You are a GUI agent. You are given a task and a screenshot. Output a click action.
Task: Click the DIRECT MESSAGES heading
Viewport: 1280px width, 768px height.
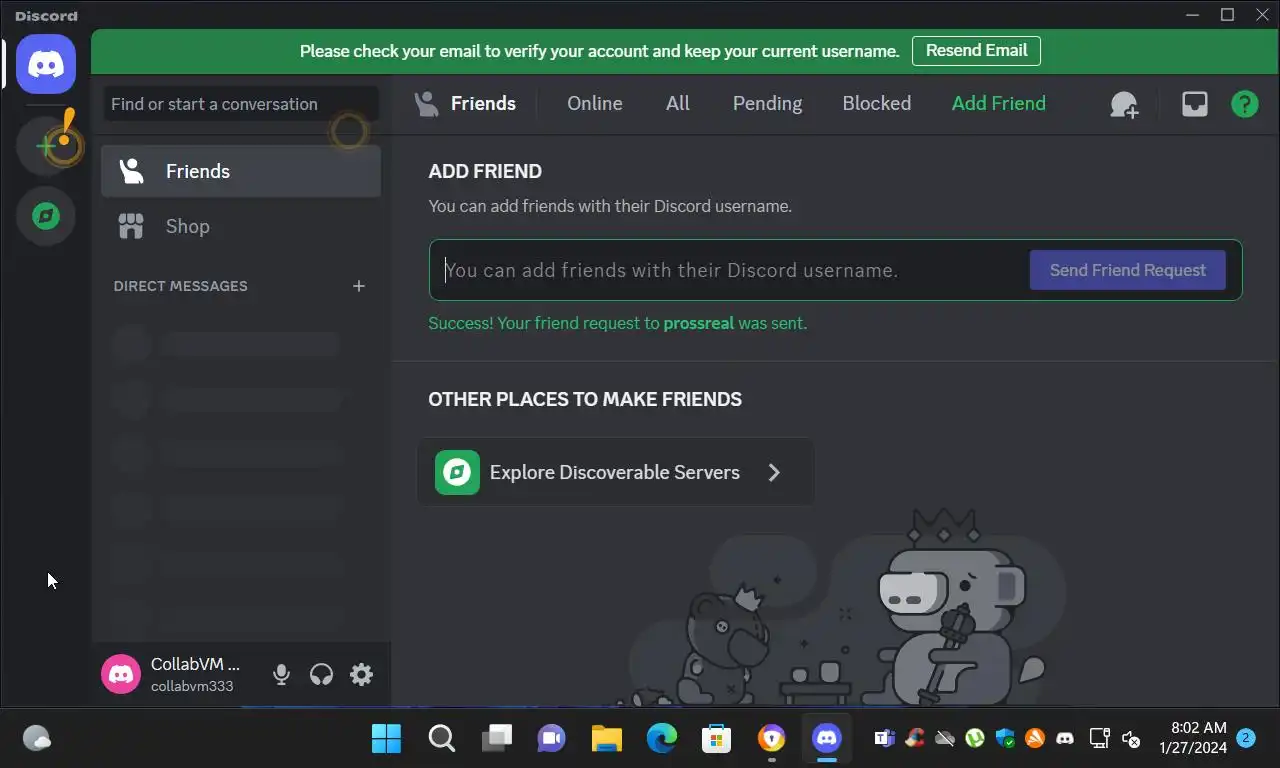(180, 286)
